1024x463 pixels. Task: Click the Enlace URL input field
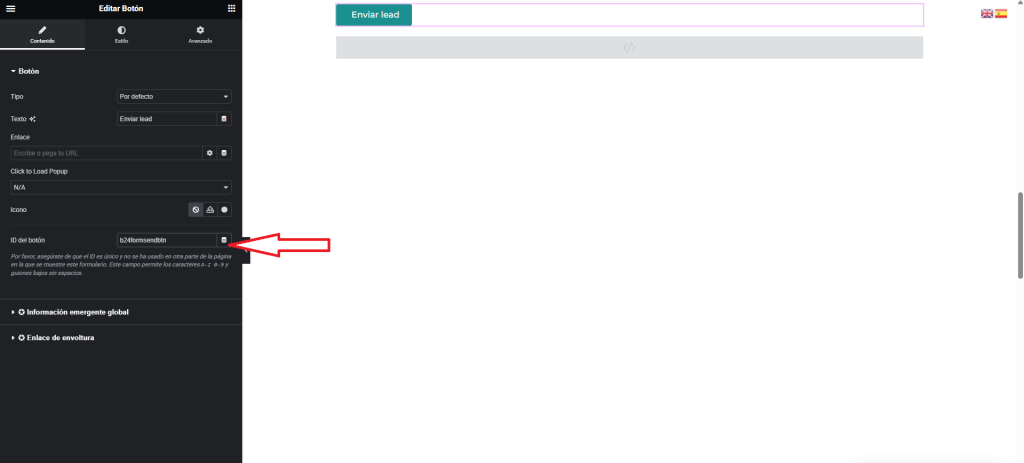tap(105, 153)
